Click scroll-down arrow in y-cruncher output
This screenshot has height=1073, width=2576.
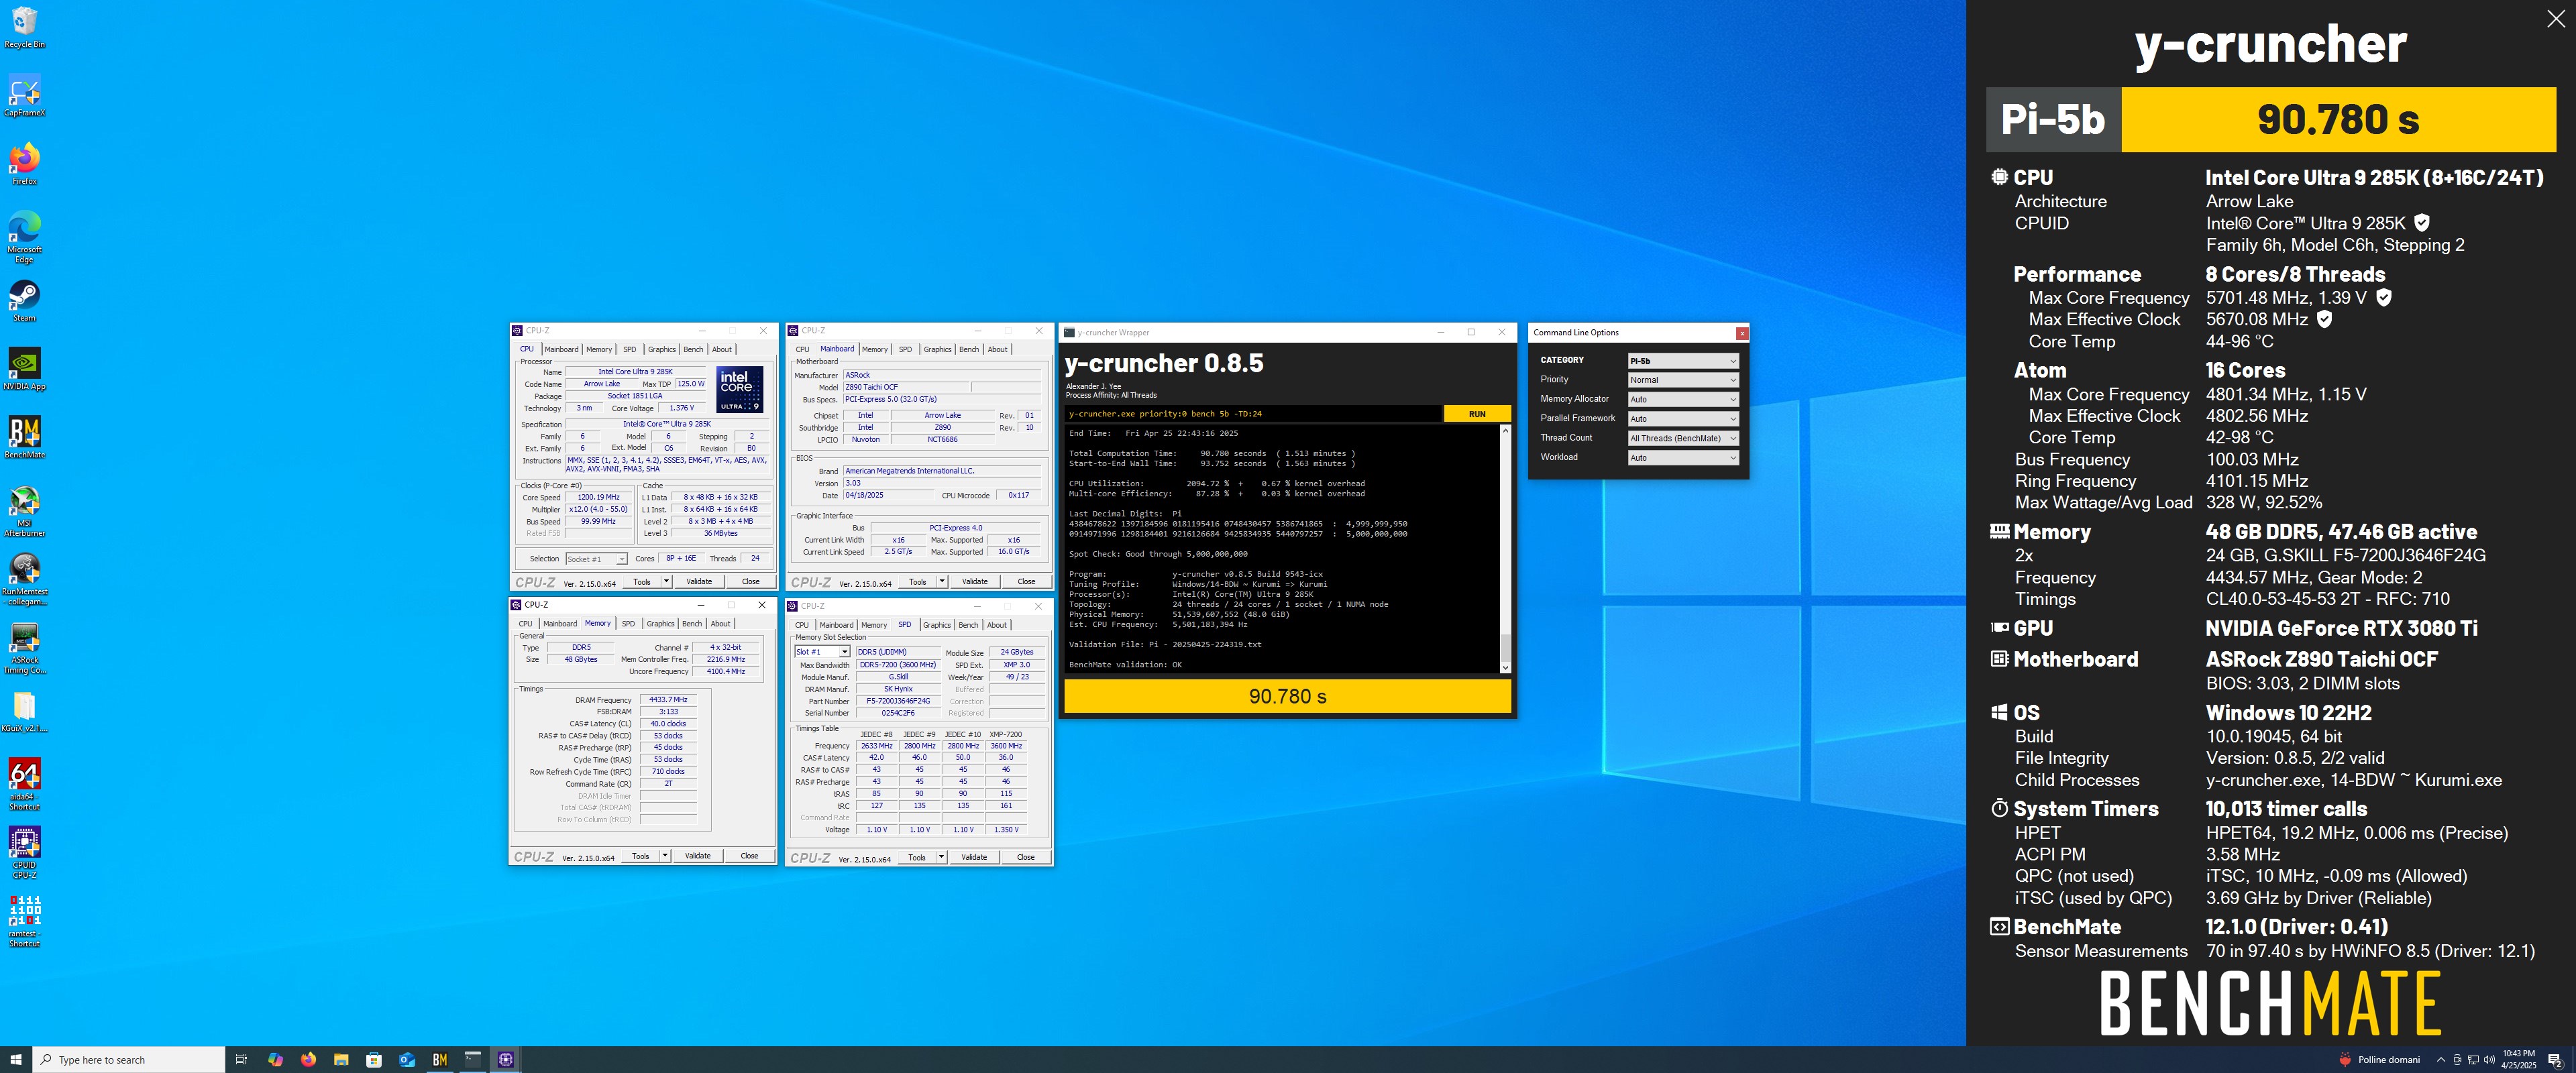click(x=1505, y=667)
